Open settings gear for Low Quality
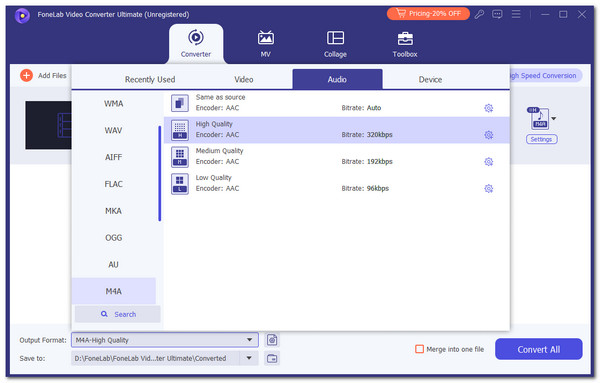 489,189
